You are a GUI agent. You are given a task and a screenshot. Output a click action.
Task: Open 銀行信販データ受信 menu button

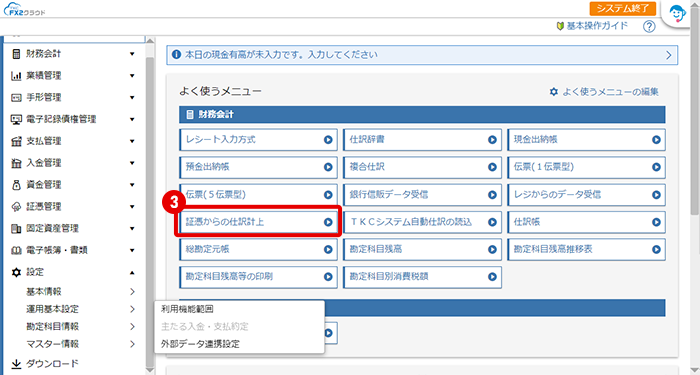tap(422, 195)
